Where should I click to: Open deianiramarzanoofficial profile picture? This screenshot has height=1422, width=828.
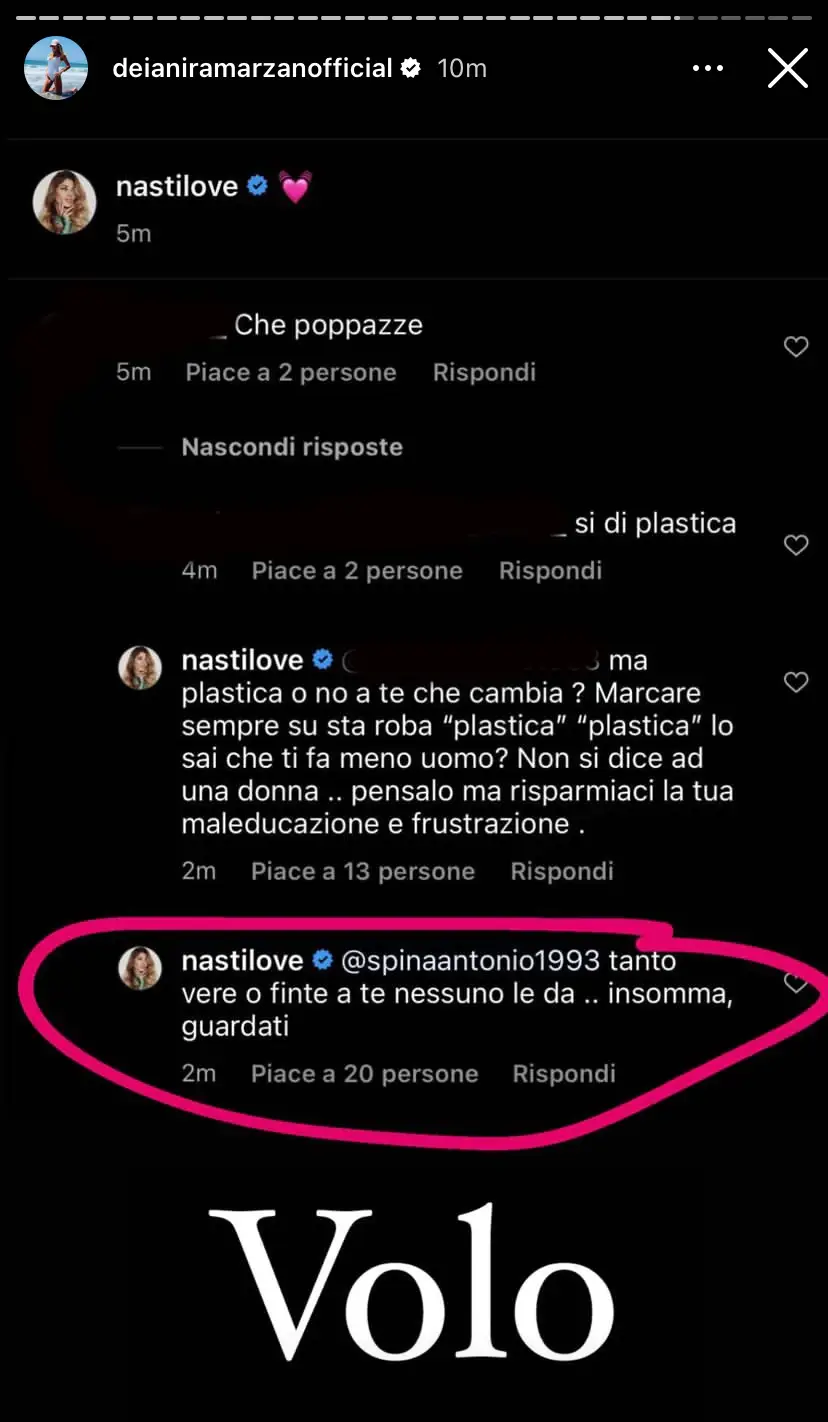pos(56,68)
